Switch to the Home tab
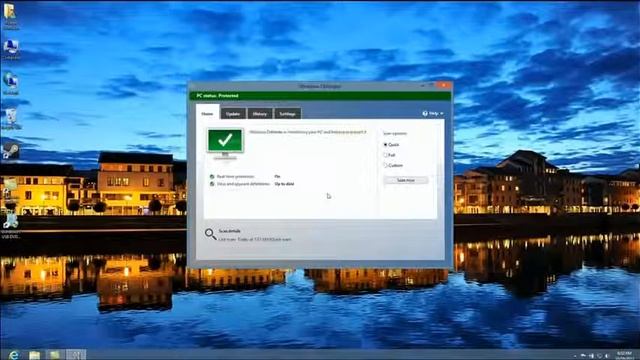 pos(207,113)
